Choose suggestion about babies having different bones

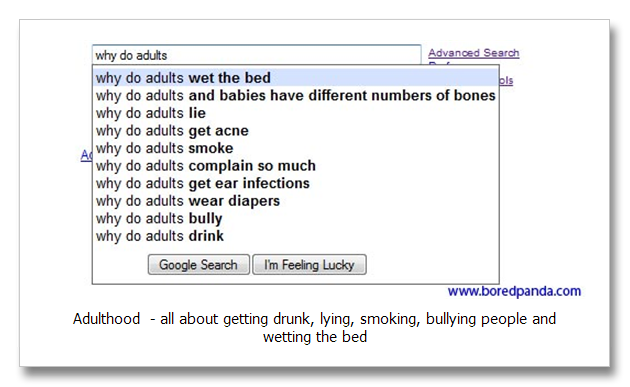coord(296,95)
